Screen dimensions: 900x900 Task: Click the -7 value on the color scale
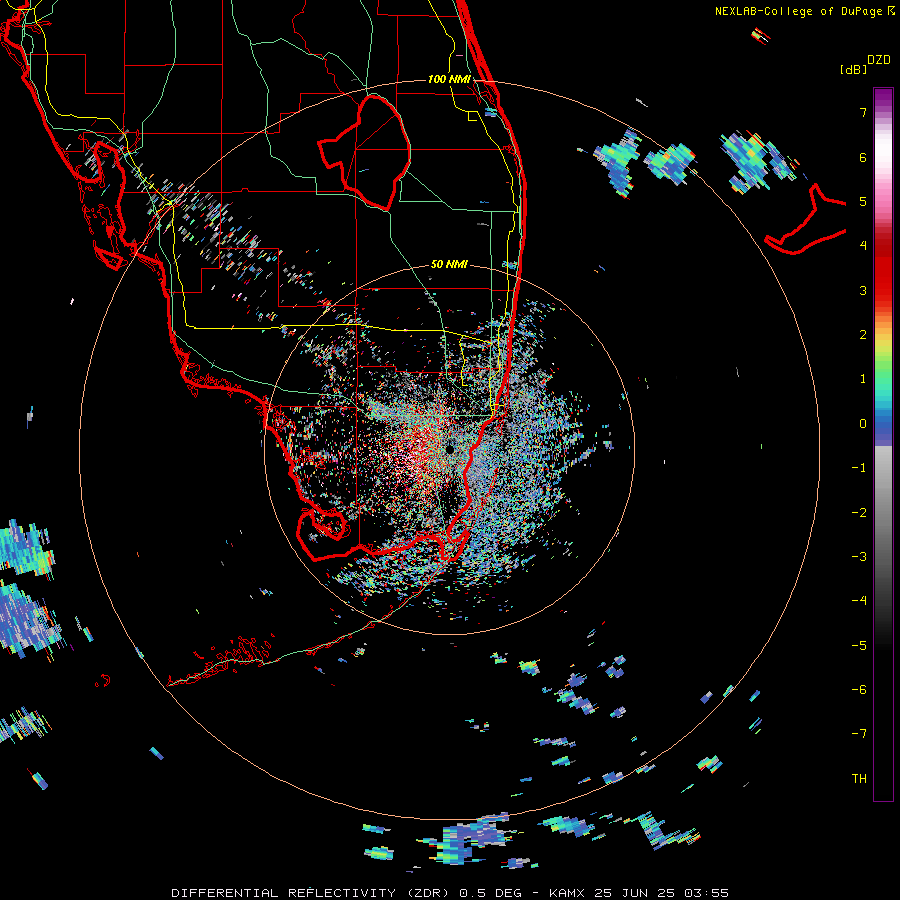[x=859, y=734]
